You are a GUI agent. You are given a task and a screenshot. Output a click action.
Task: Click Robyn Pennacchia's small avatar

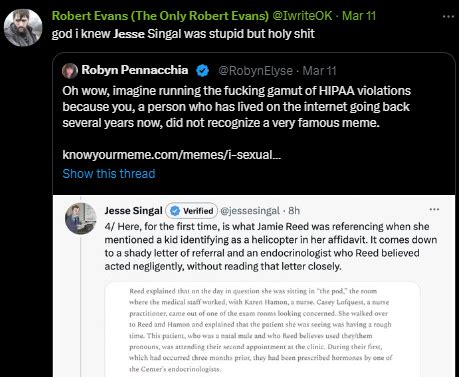coord(70,71)
